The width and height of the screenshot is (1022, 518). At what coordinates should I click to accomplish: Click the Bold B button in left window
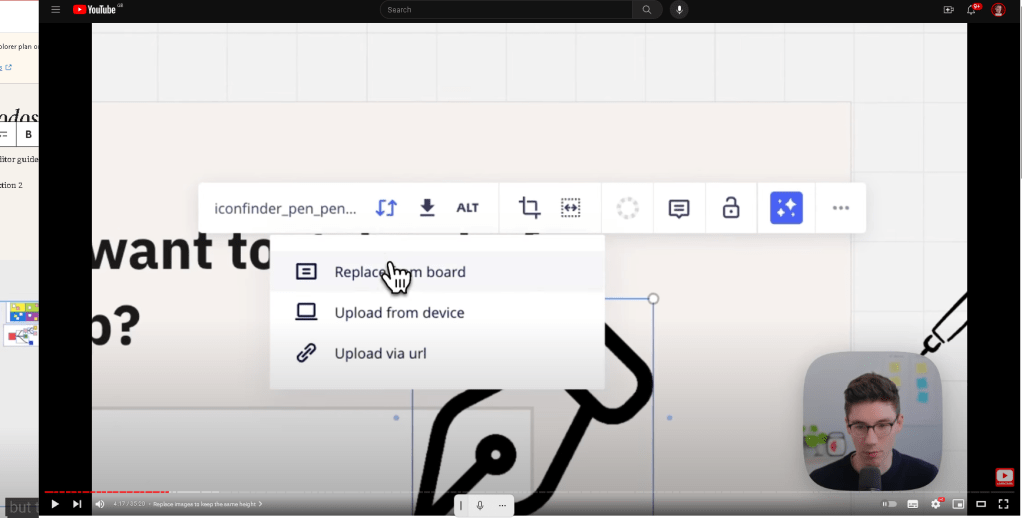(x=28, y=134)
